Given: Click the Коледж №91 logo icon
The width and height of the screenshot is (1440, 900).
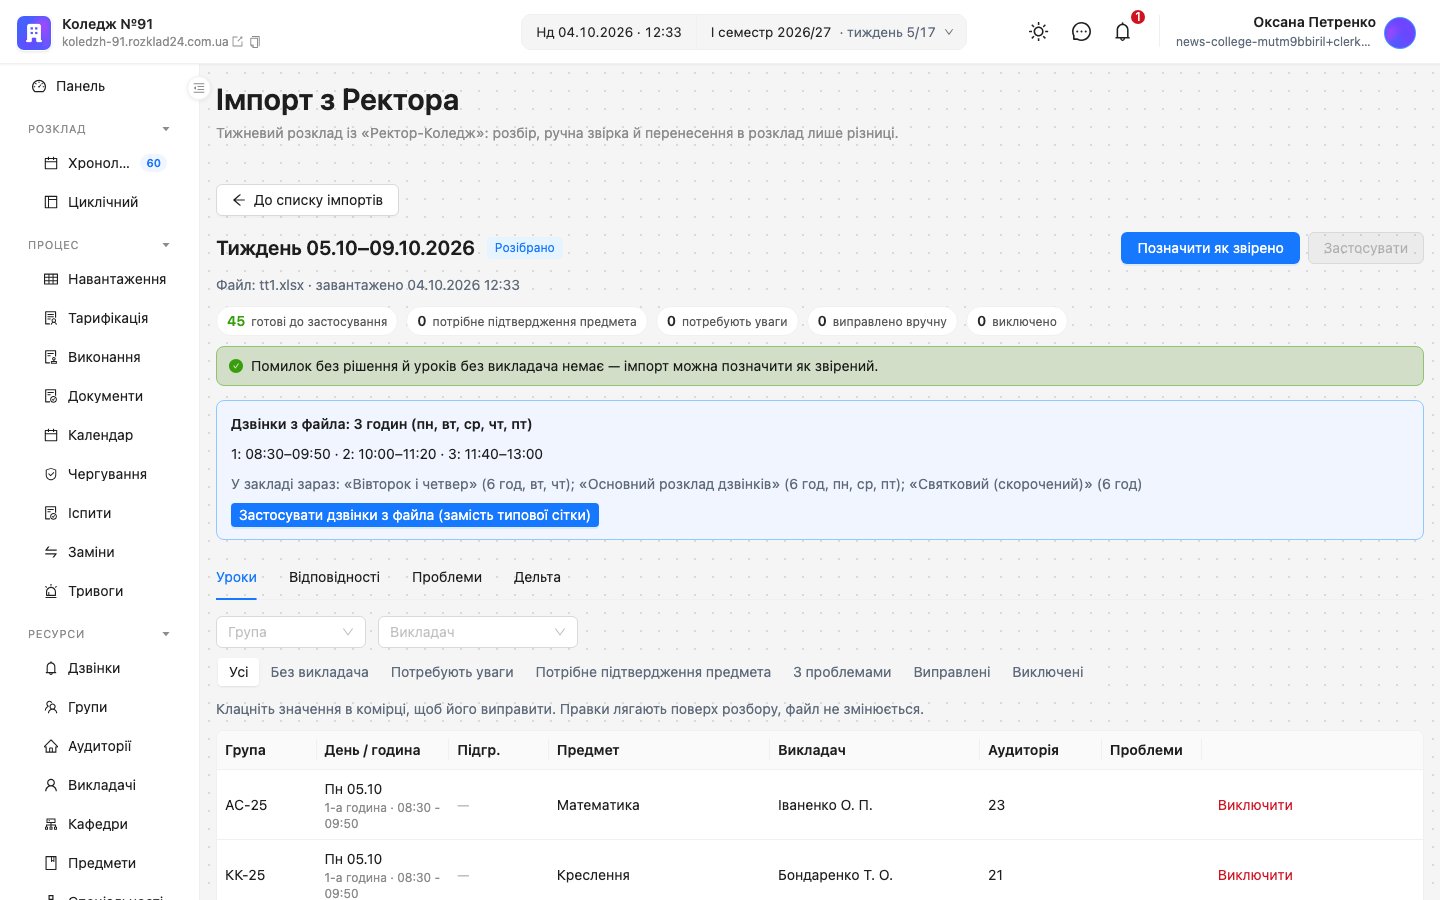Looking at the screenshot, I should 34,32.
